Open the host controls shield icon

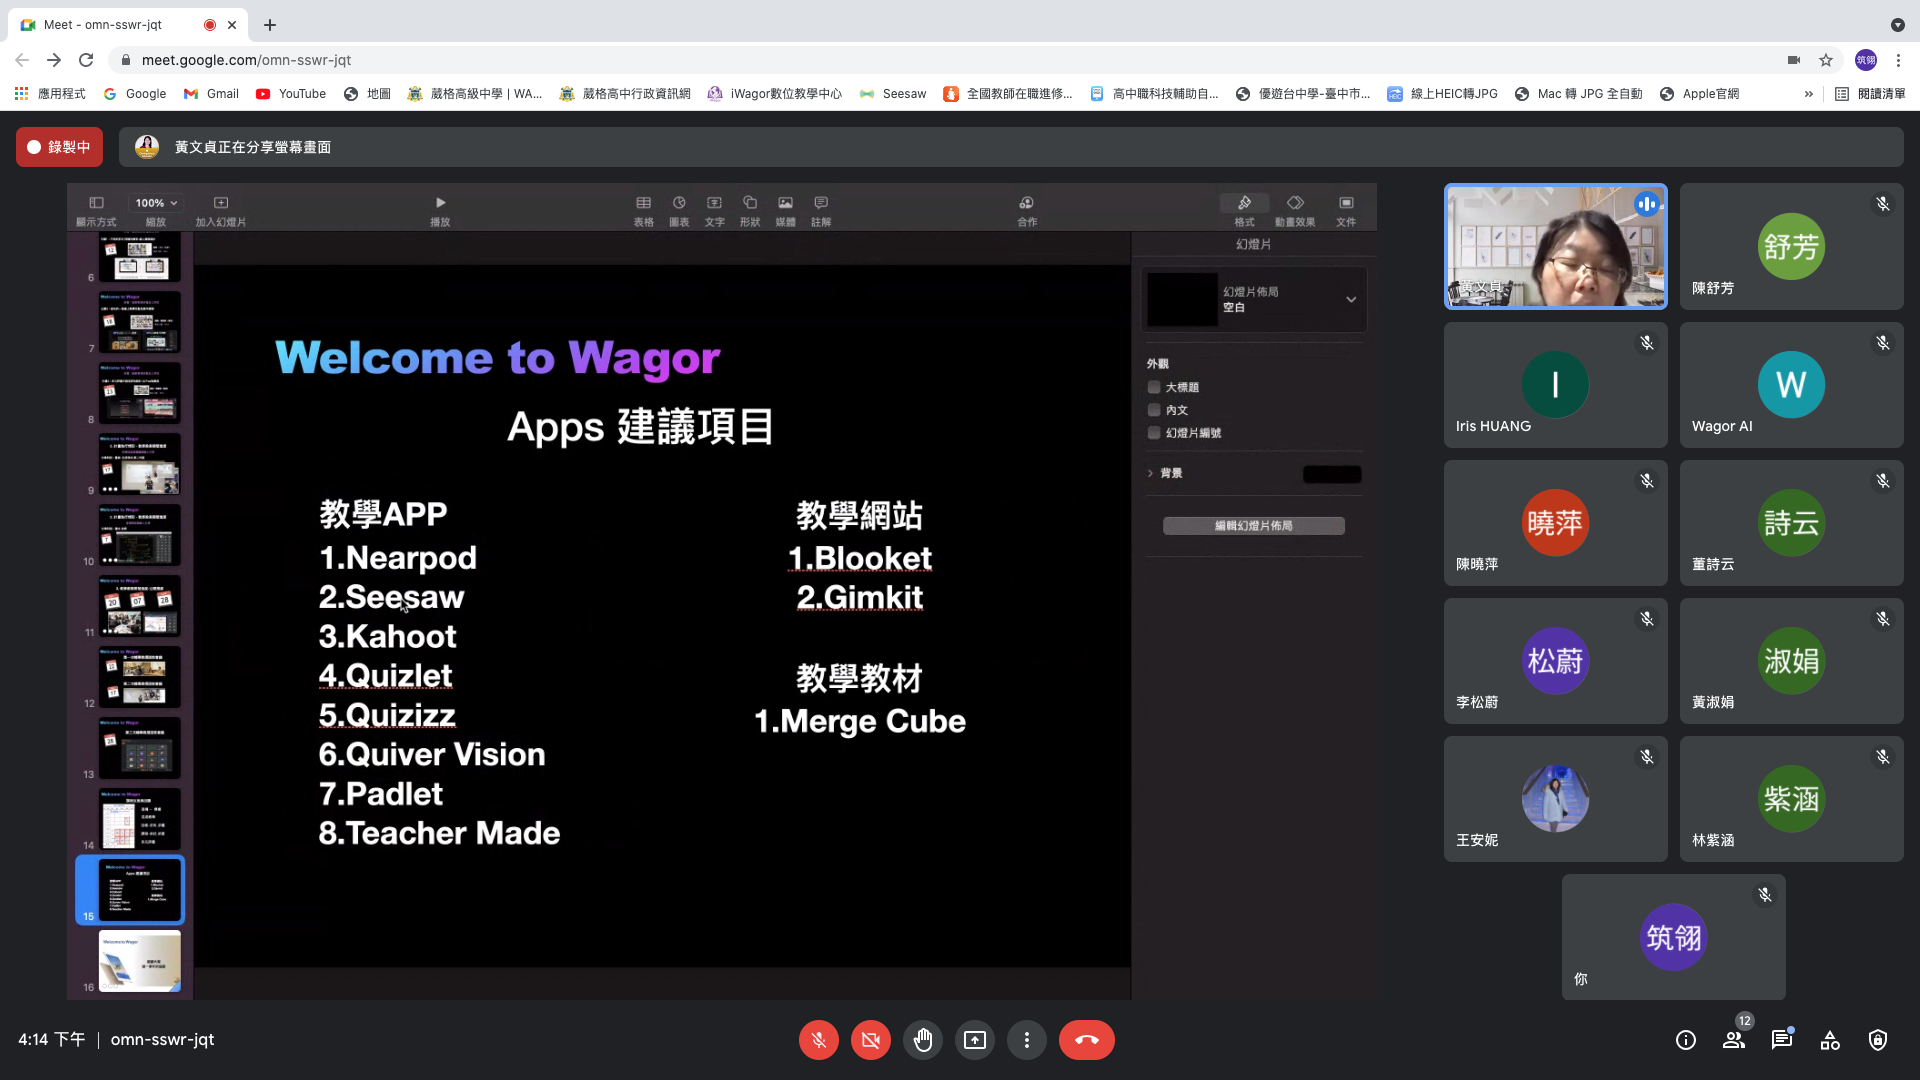[1878, 1040]
